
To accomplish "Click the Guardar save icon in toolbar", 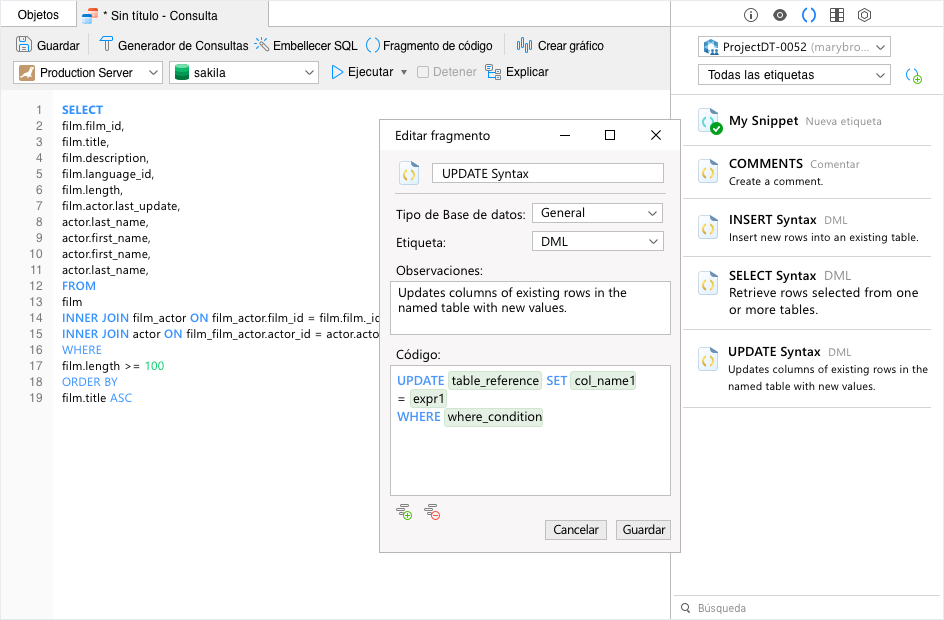I will pyautogui.click(x=24, y=45).
